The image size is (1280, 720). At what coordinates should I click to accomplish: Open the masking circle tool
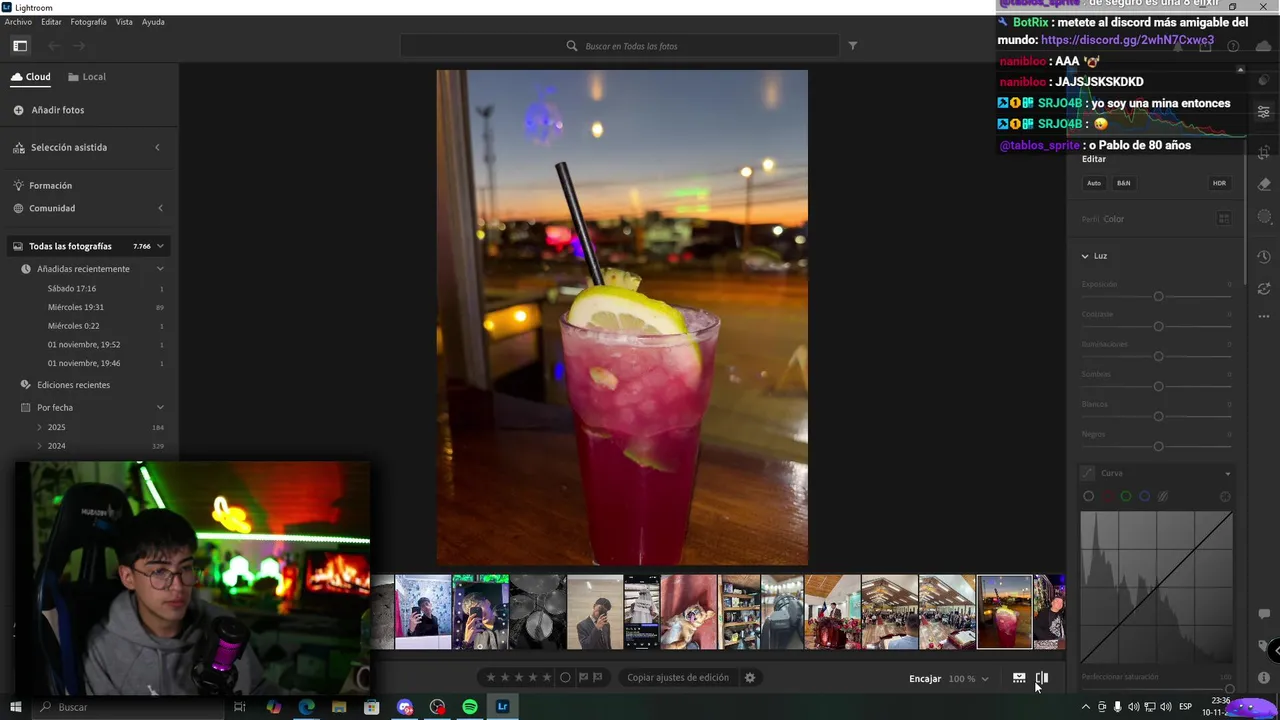[1264, 217]
